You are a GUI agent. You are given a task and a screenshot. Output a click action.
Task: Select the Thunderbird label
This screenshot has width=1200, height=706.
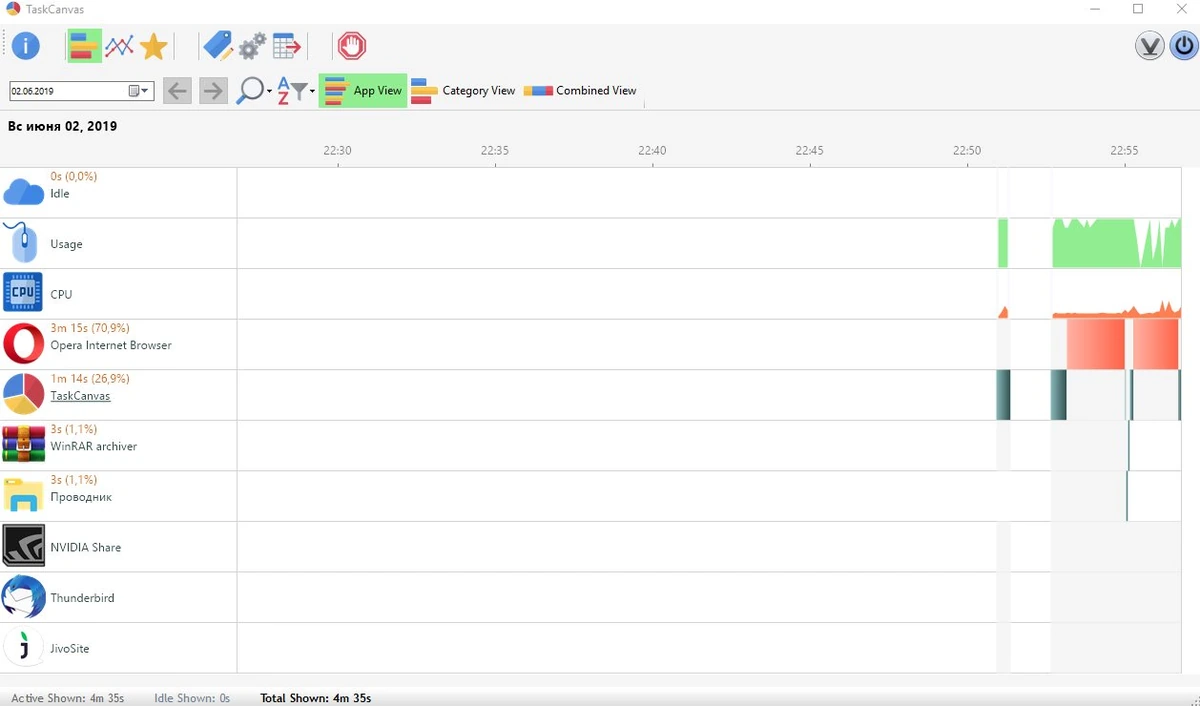[82, 598]
